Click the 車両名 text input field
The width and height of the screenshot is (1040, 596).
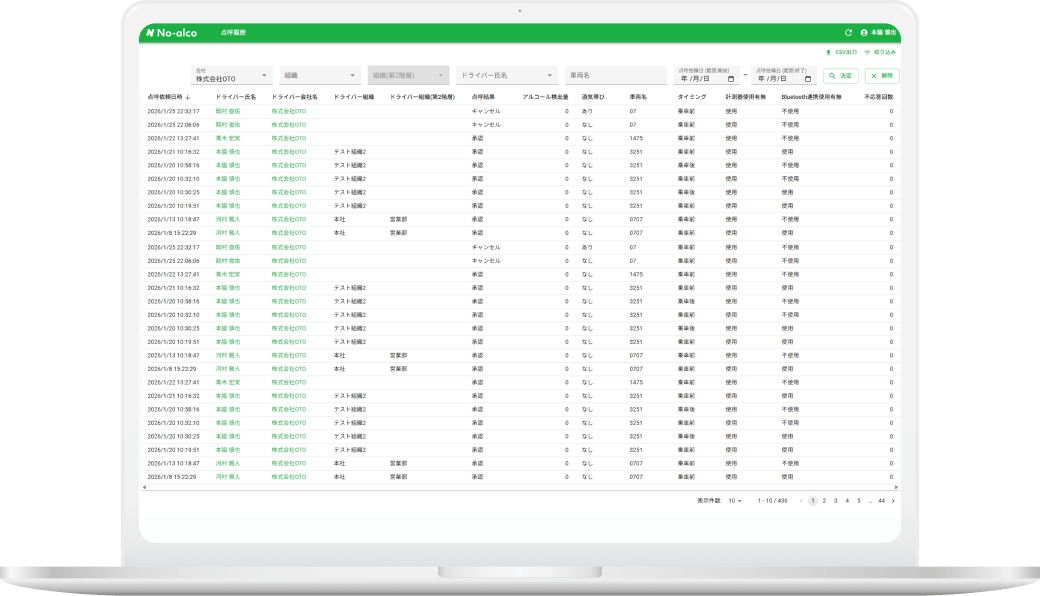coord(615,75)
